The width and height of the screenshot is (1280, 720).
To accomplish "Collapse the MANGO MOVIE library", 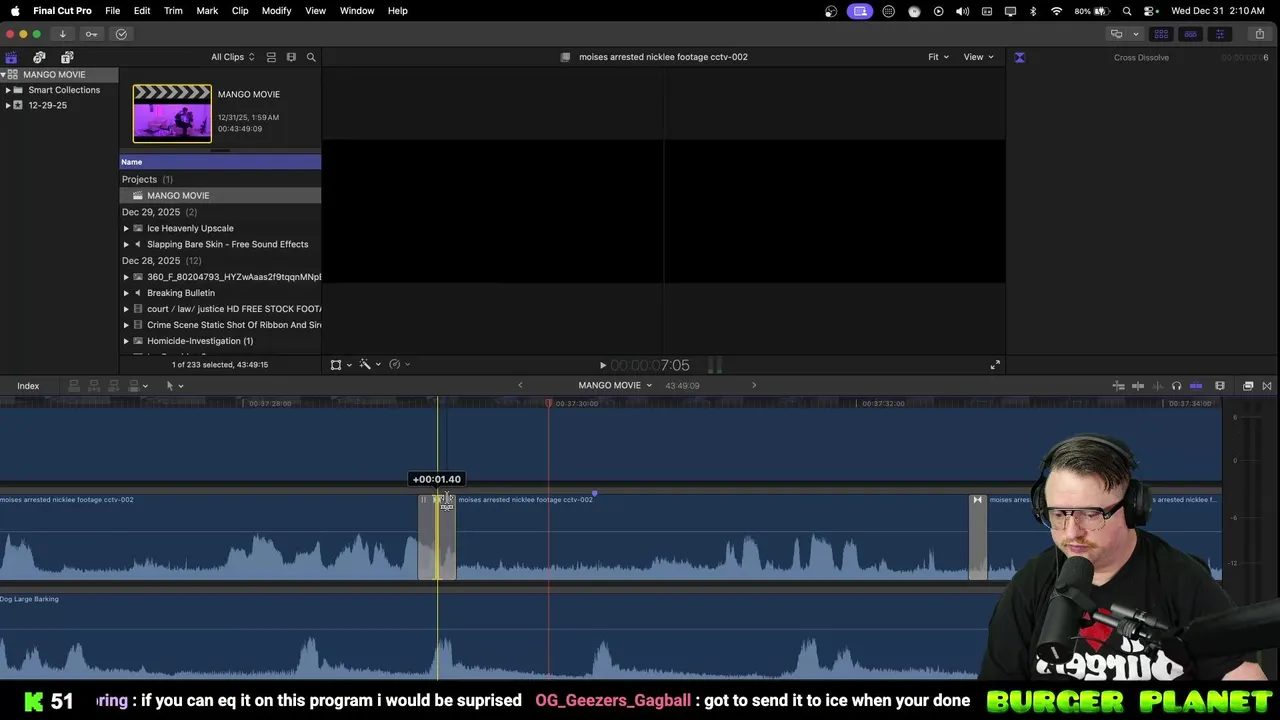I will click(x=3, y=75).
